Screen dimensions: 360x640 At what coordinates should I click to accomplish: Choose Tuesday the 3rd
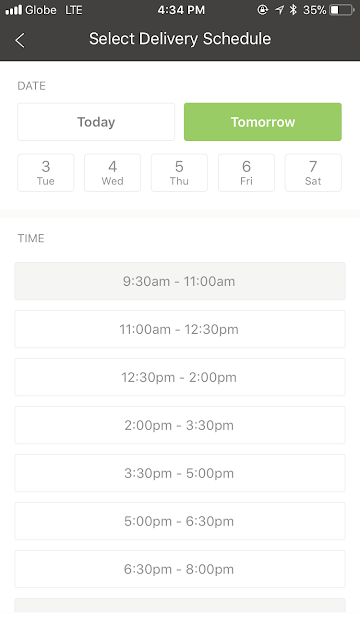(46, 173)
